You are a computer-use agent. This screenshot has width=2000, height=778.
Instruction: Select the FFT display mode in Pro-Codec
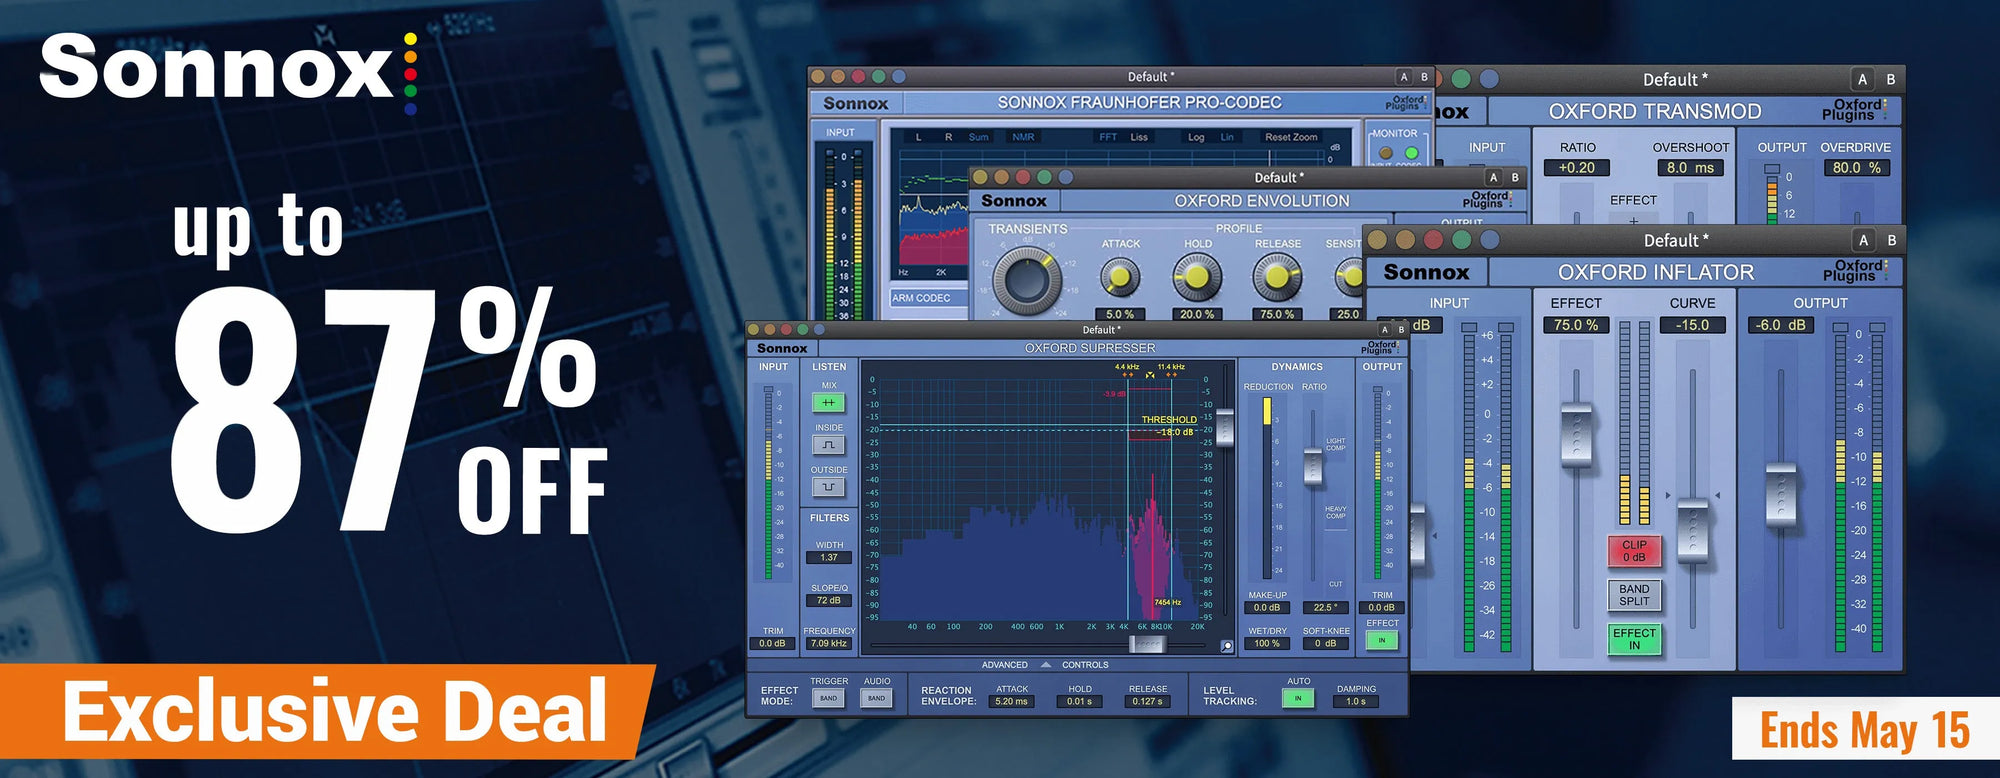(x=1108, y=137)
